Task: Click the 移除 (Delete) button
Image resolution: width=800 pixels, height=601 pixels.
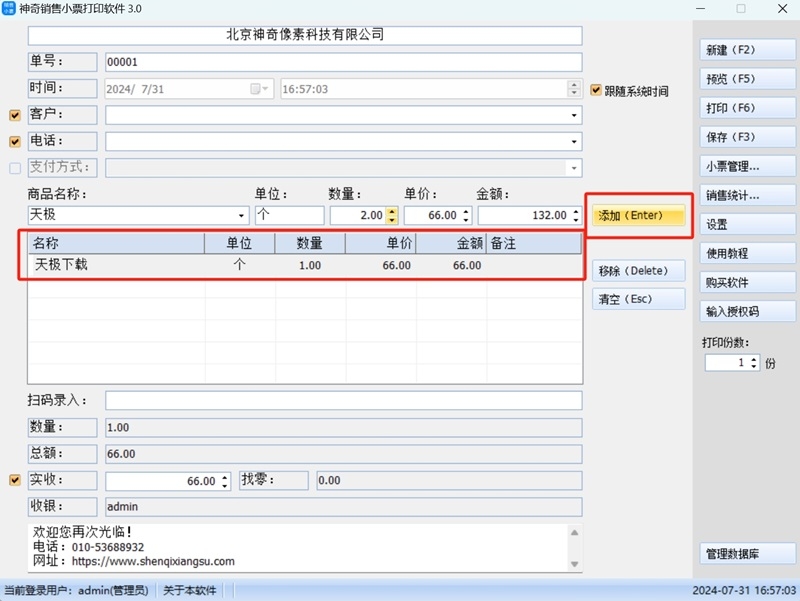Action: (x=638, y=270)
